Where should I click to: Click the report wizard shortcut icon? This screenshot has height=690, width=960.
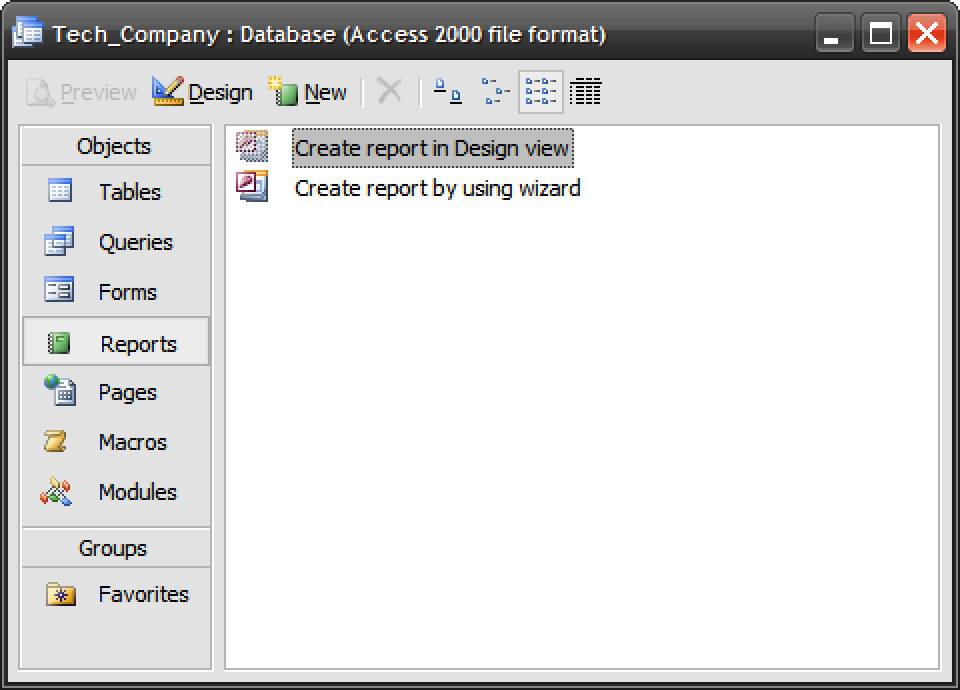(254, 184)
